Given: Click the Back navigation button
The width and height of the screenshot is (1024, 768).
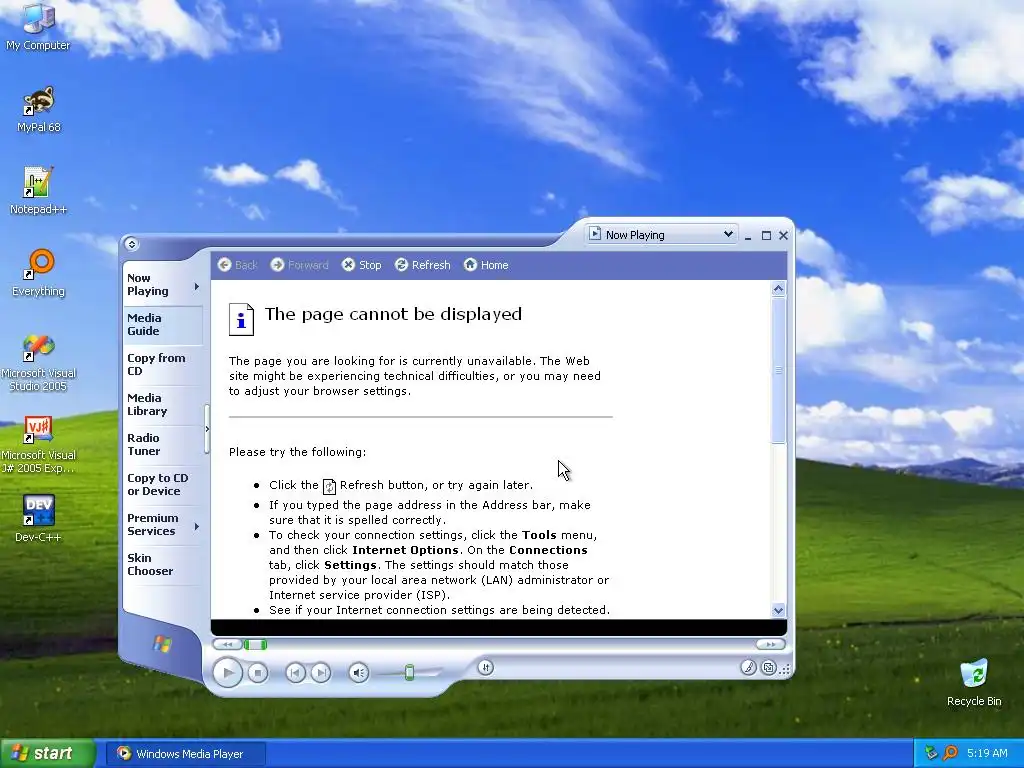Looking at the screenshot, I should click(x=237, y=264).
